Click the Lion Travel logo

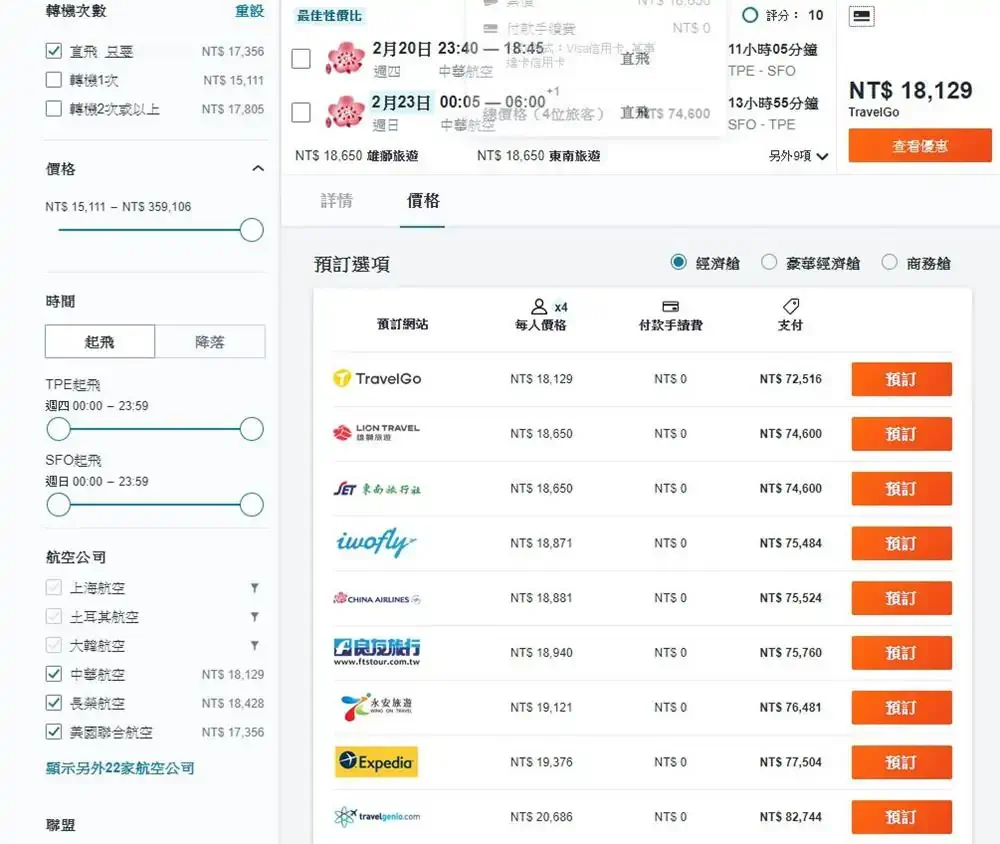tap(376, 433)
